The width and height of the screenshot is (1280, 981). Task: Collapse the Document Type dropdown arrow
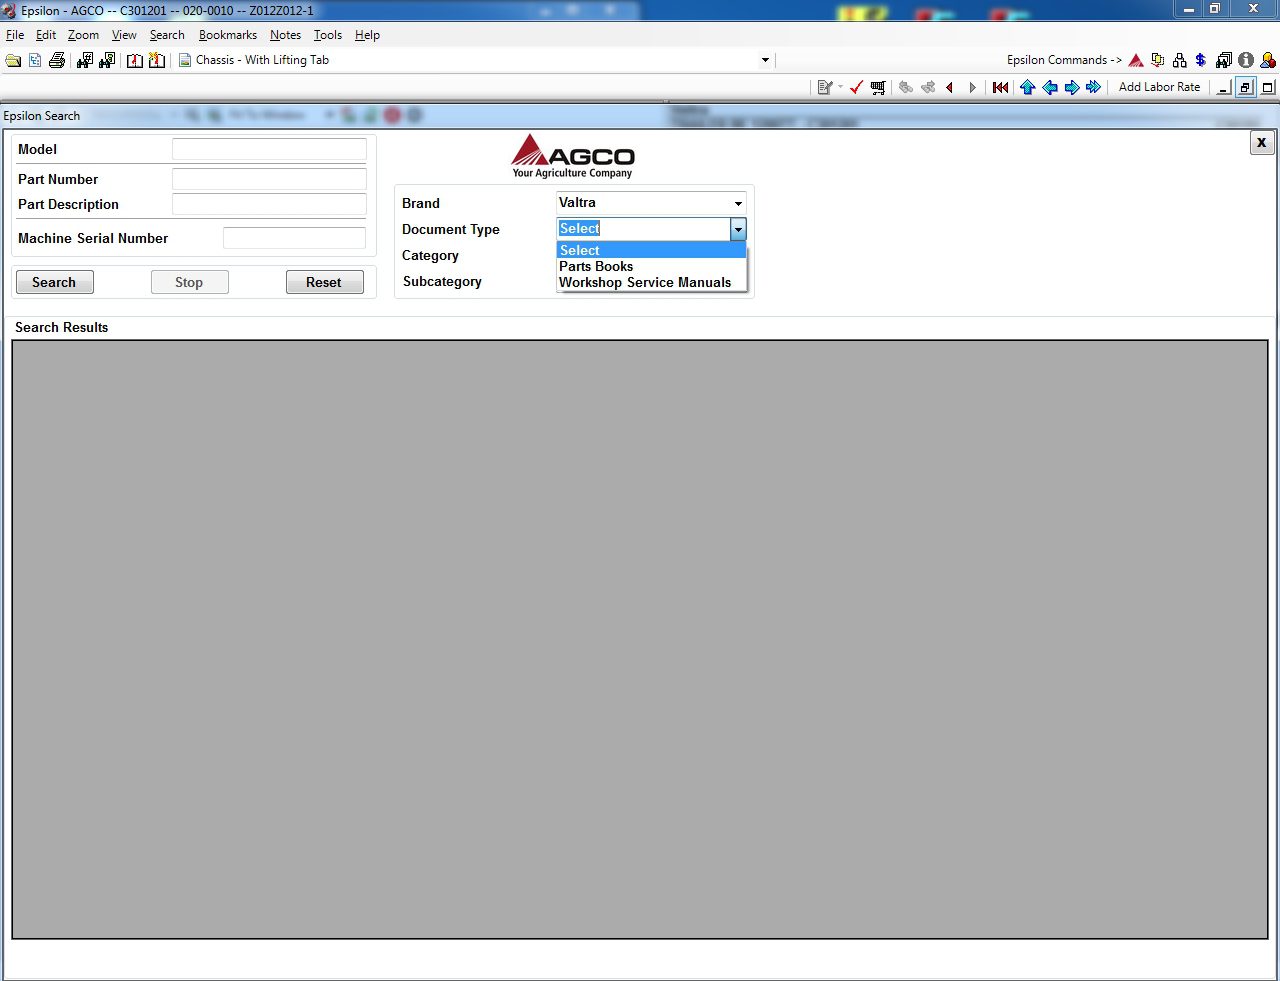(x=738, y=229)
